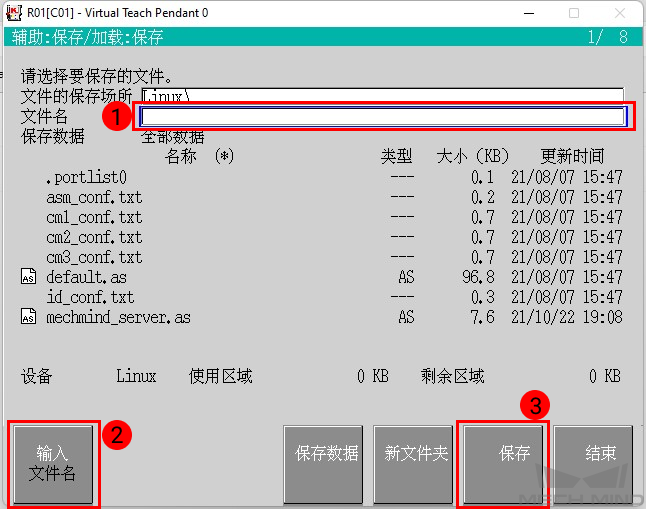Minimize the Virtual Teach Pendant window

[529, 13]
